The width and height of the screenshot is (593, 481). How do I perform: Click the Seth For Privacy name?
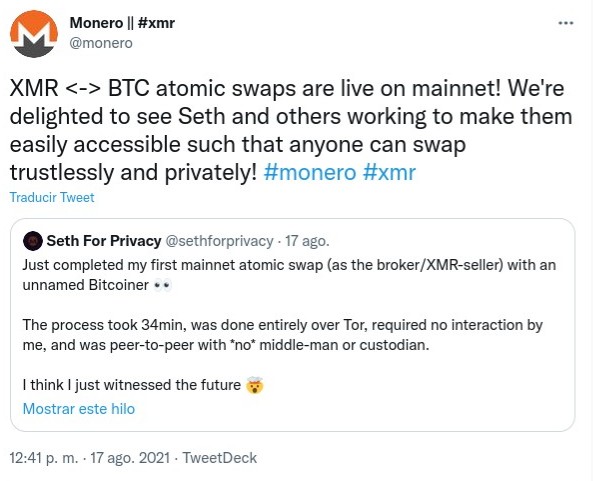[x=104, y=241]
